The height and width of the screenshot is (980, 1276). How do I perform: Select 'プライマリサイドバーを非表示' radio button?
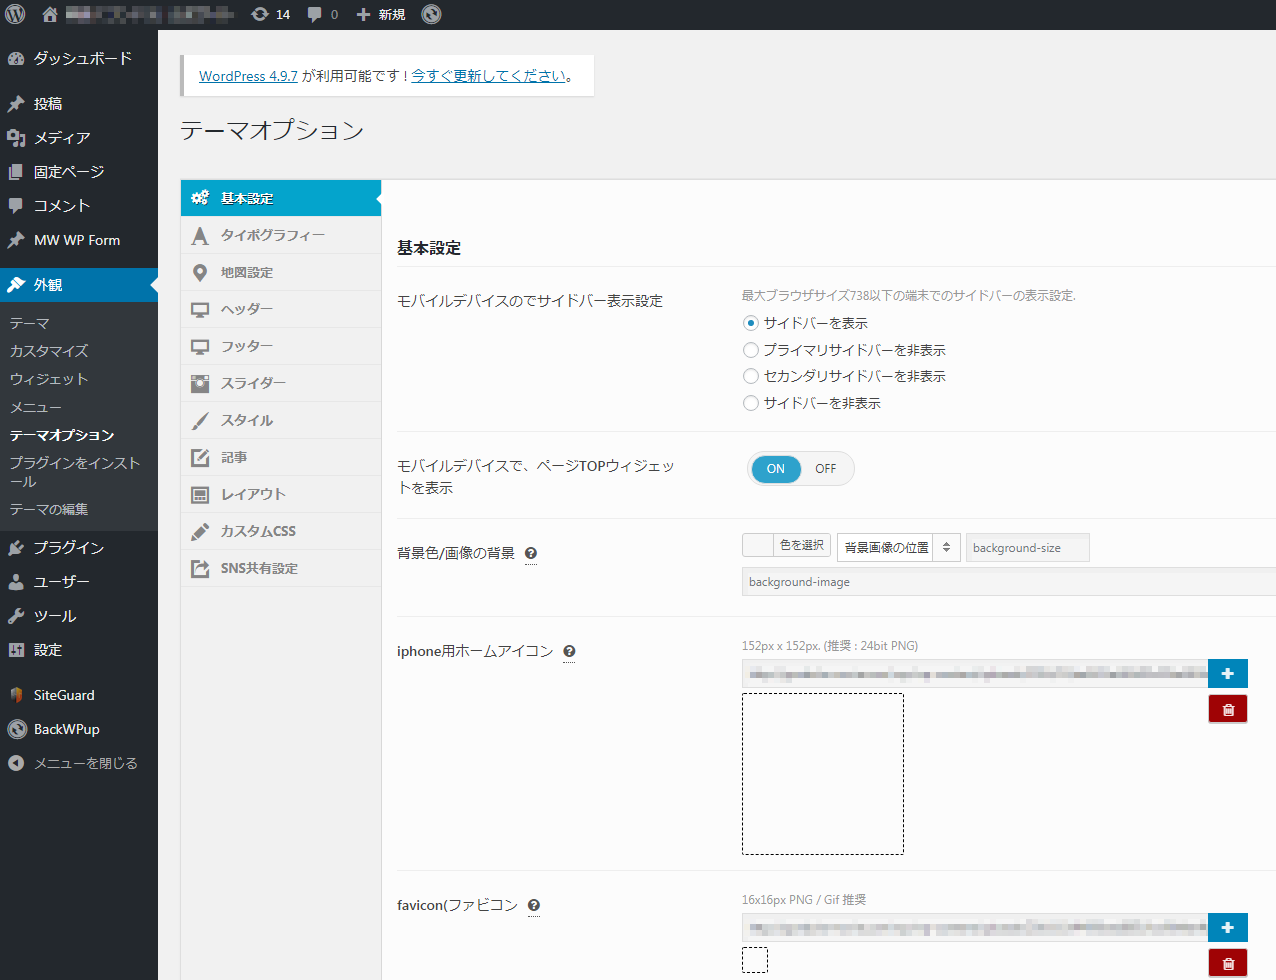click(751, 350)
